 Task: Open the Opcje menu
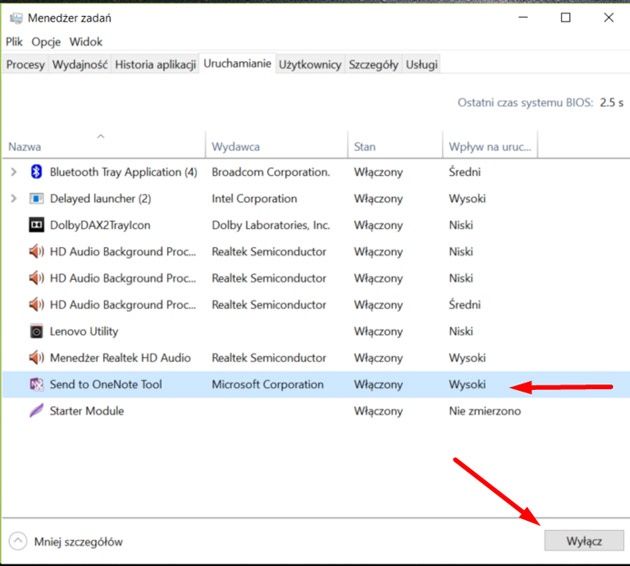point(46,42)
